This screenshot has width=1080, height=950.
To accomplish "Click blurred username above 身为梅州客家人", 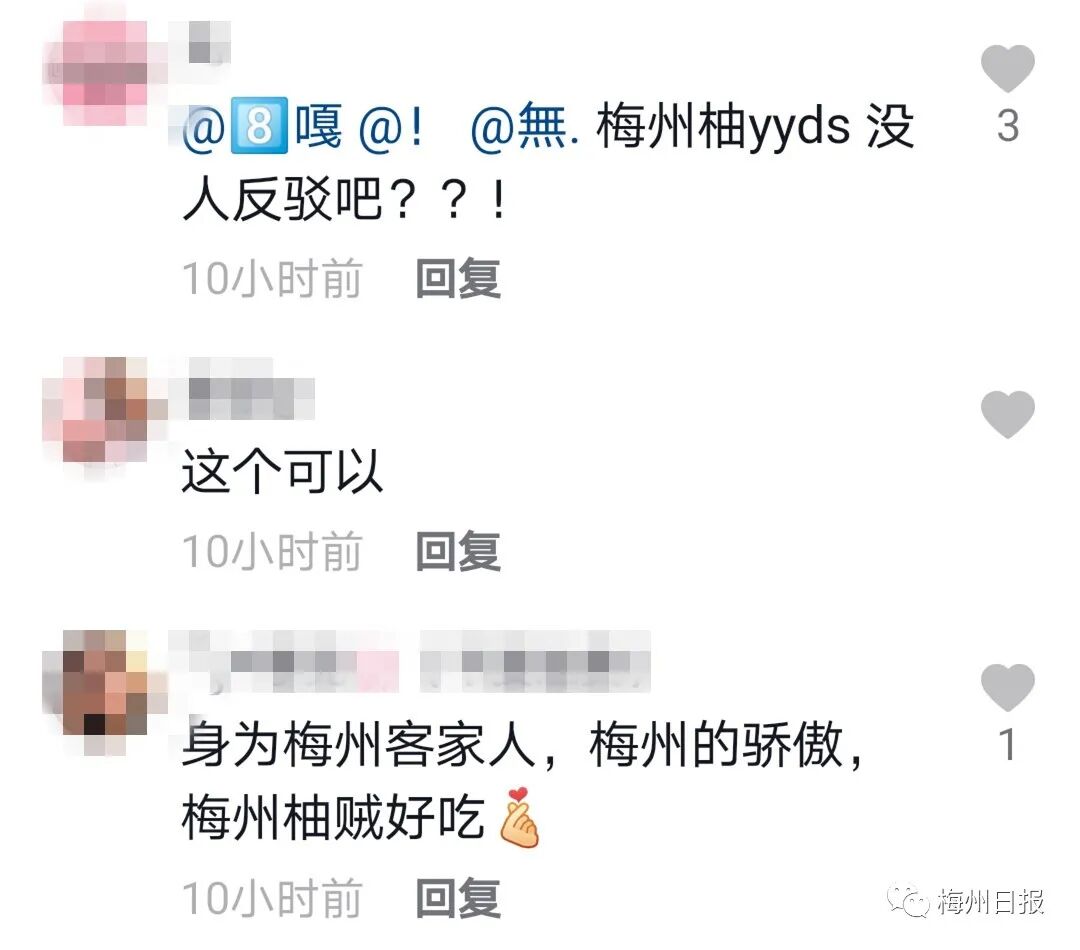I will coord(410,661).
